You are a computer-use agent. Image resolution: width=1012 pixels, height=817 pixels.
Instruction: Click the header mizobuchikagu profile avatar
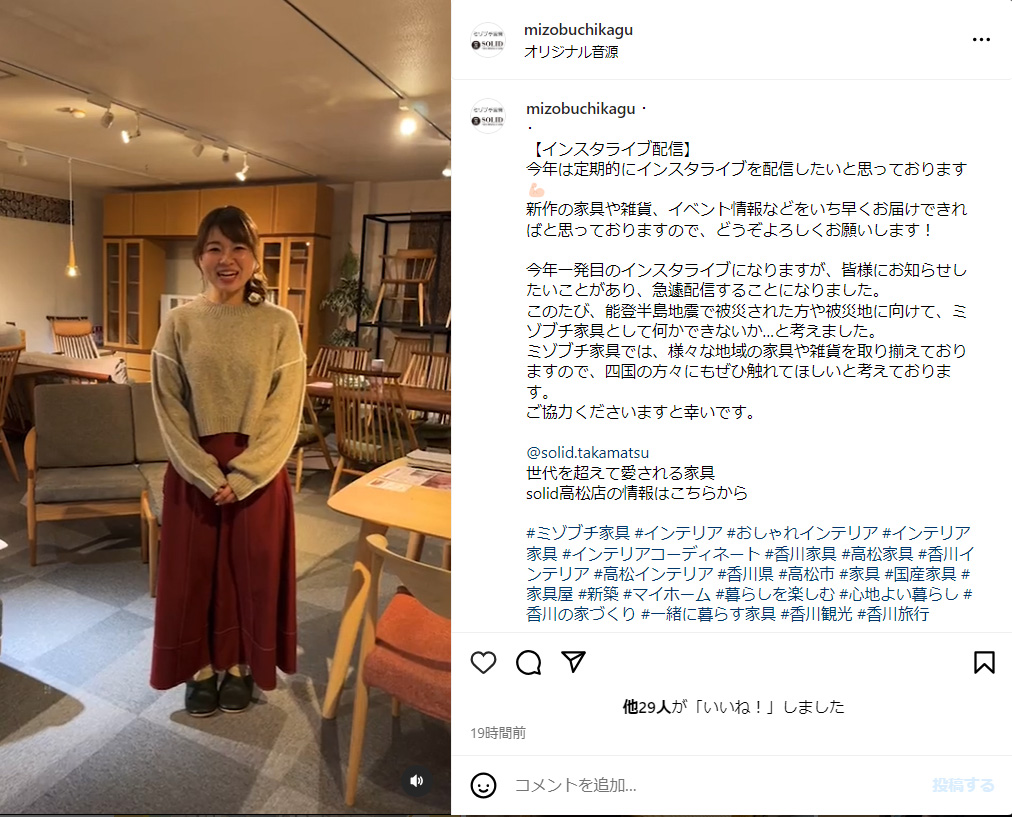tap(488, 40)
